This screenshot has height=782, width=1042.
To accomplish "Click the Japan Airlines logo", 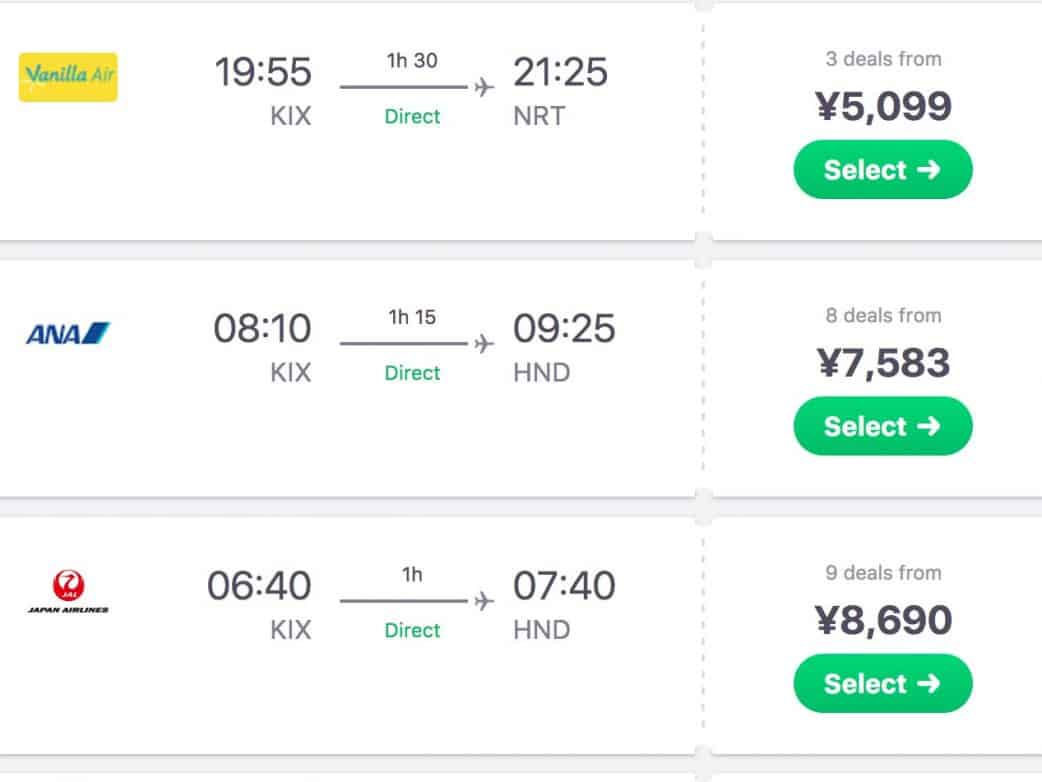I will click(x=68, y=590).
